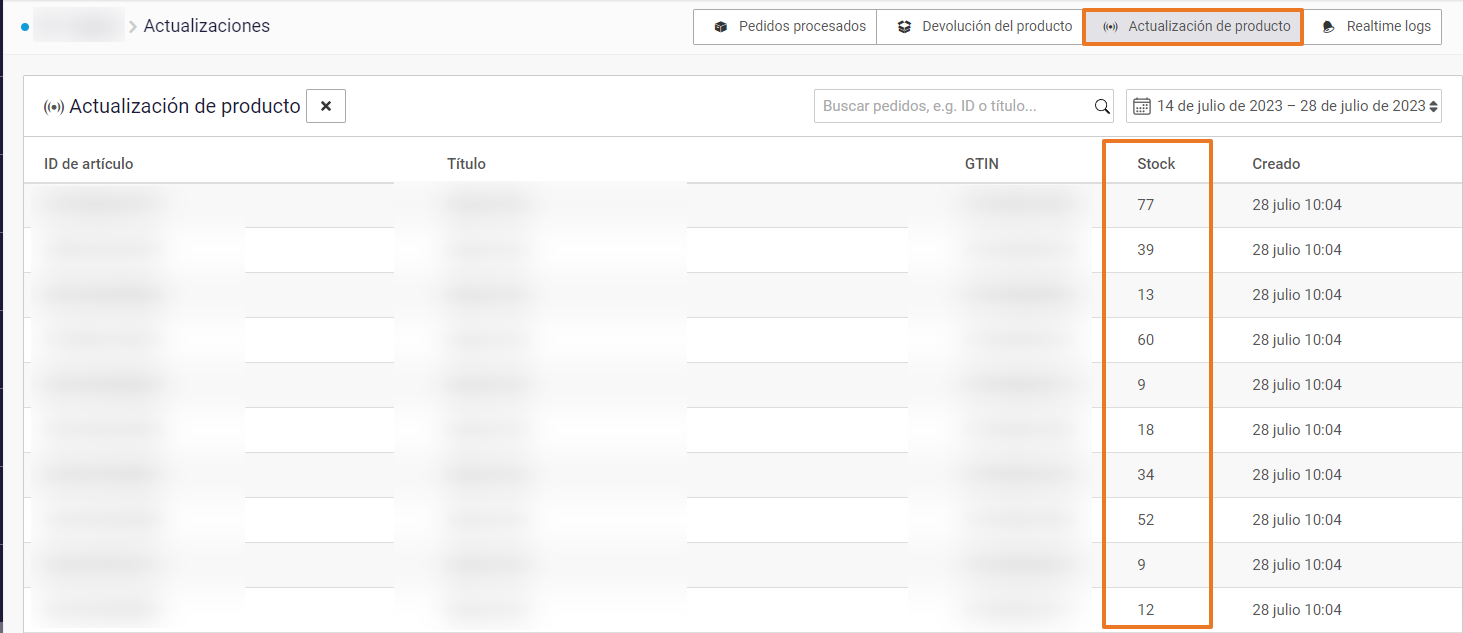Click the magnifying glass search icon
1463x633 pixels.
coord(1102,106)
